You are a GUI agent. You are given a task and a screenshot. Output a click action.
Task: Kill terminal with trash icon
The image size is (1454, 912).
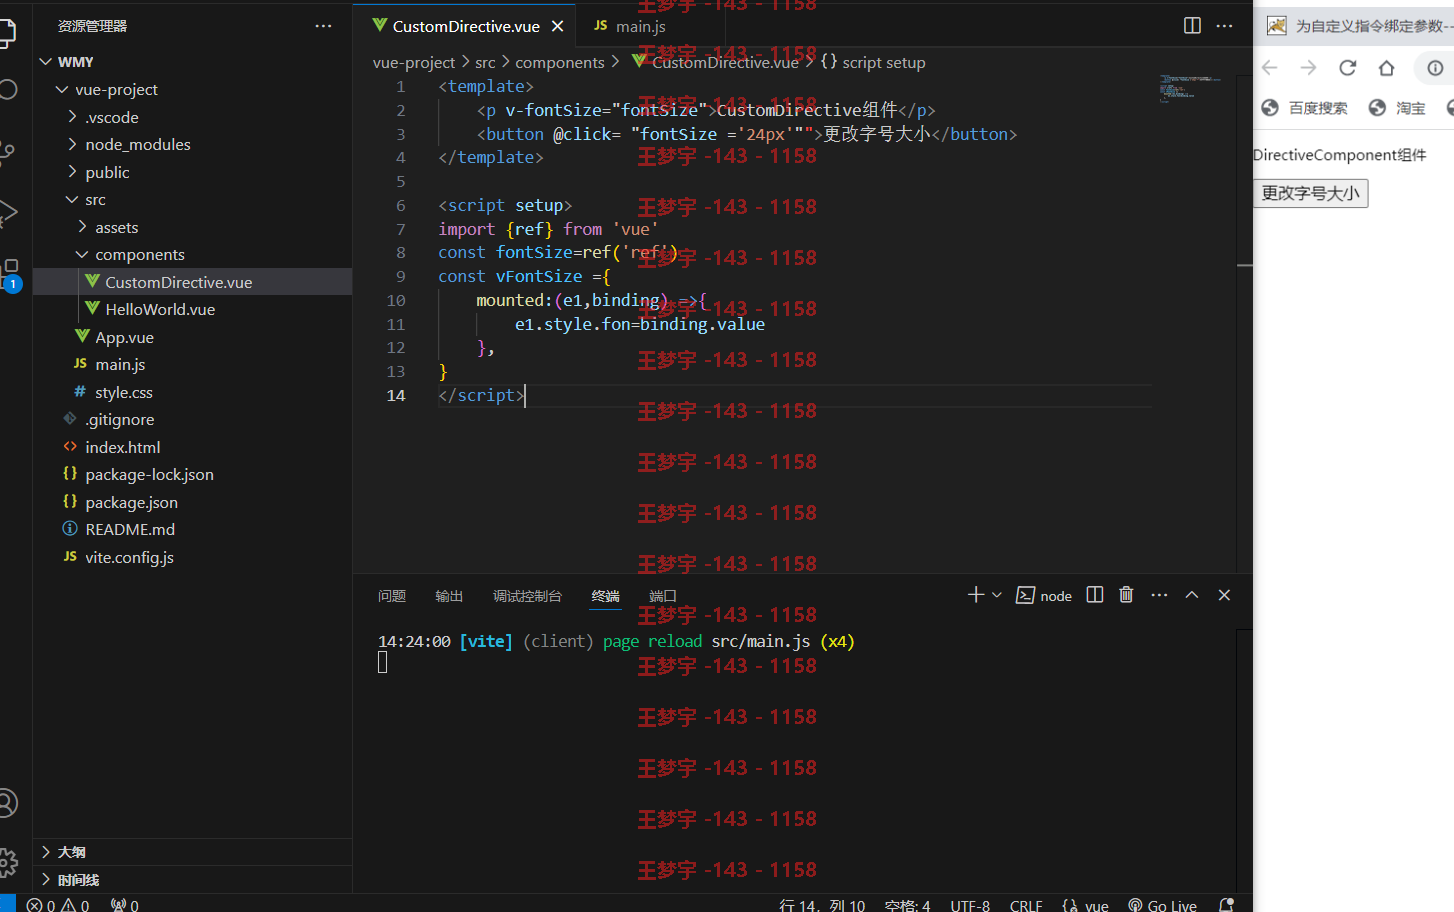coord(1126,595)
